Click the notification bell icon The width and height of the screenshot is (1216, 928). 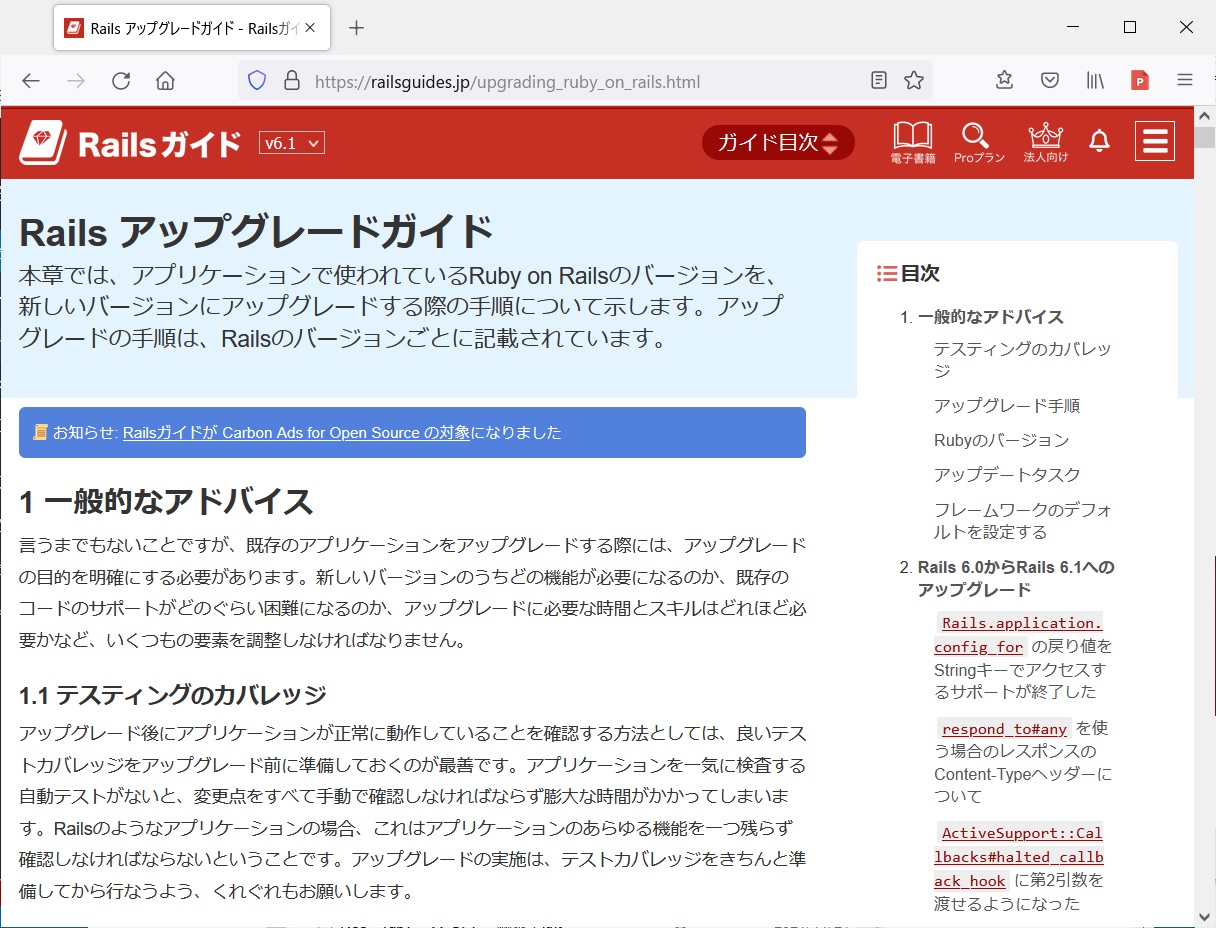[1099, 142]
